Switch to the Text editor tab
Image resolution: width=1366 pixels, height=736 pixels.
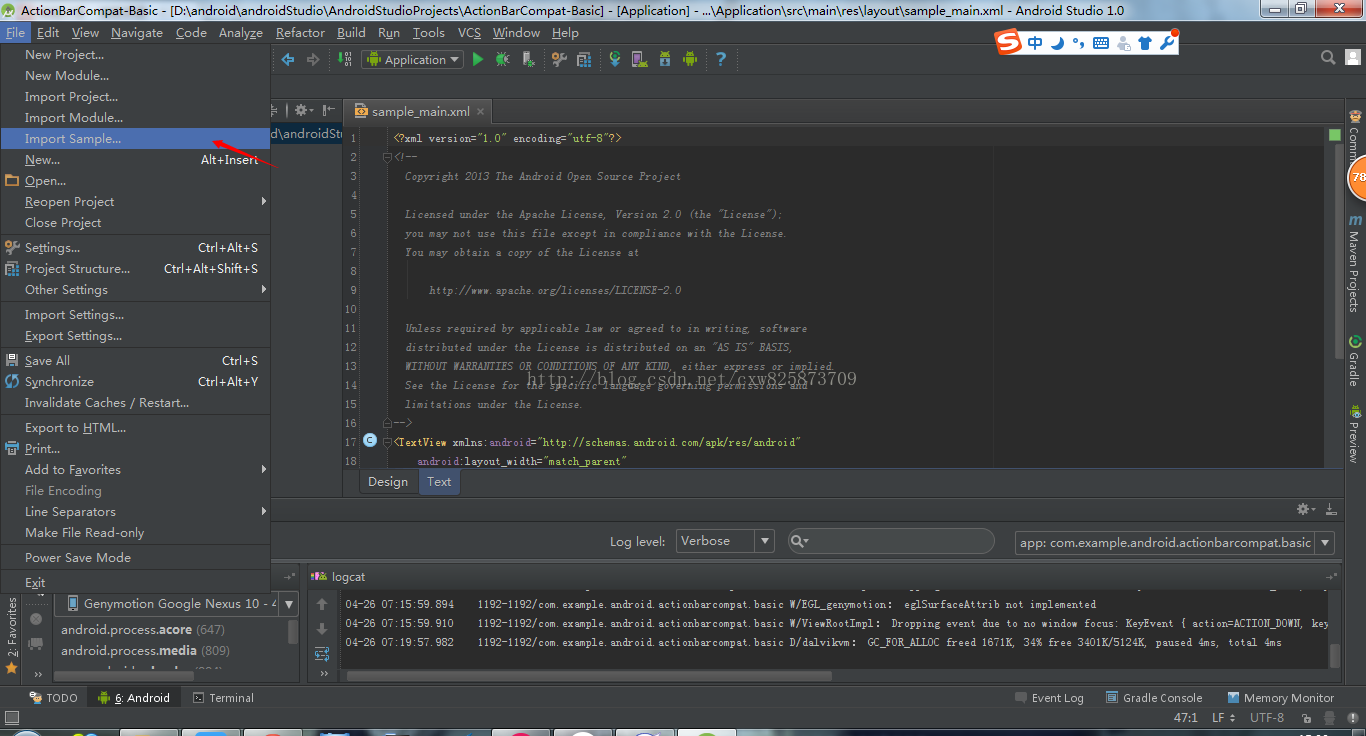click(439, 482)
